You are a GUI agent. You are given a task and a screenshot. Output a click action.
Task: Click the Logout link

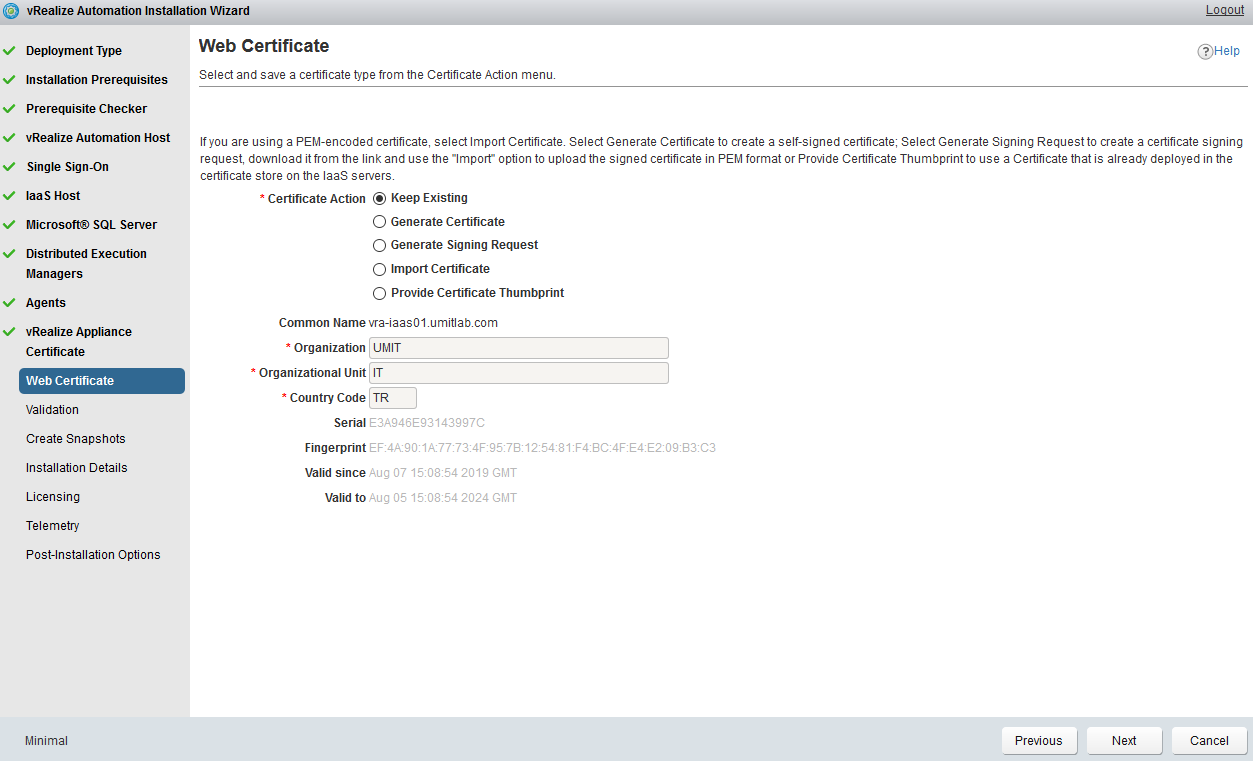(1225, 10)
